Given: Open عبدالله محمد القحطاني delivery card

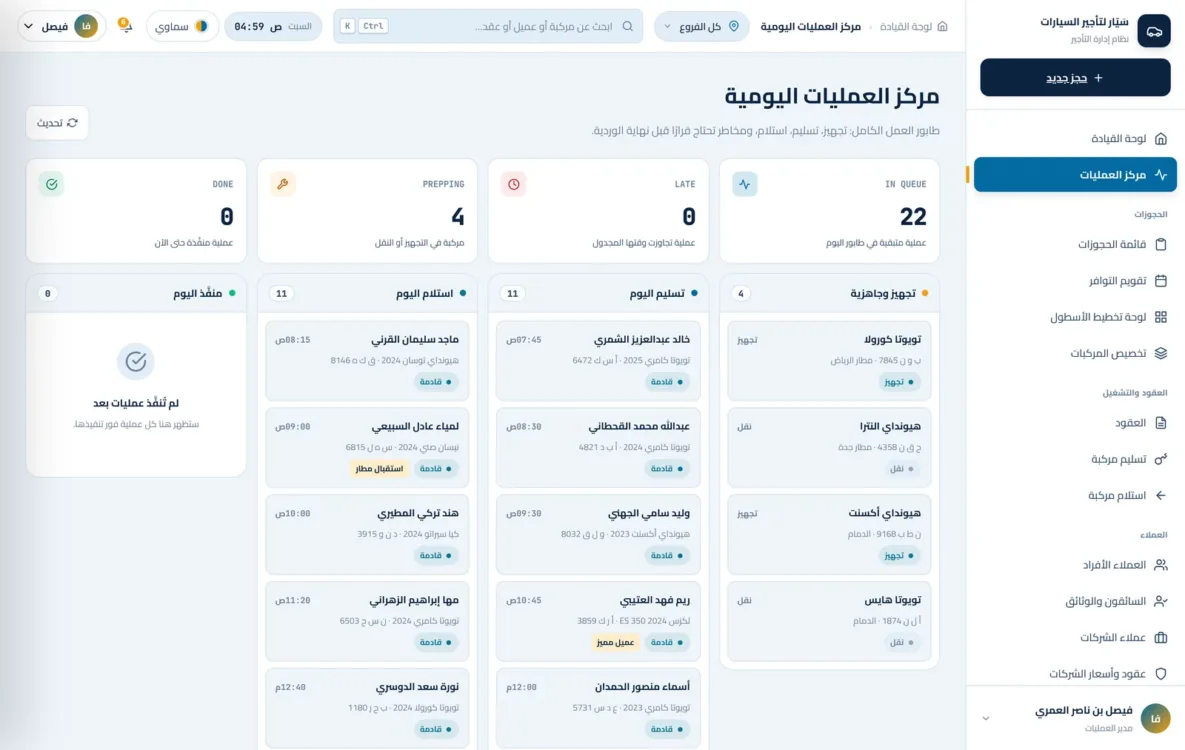Looking at the screenshot, I should pos(598,448).
